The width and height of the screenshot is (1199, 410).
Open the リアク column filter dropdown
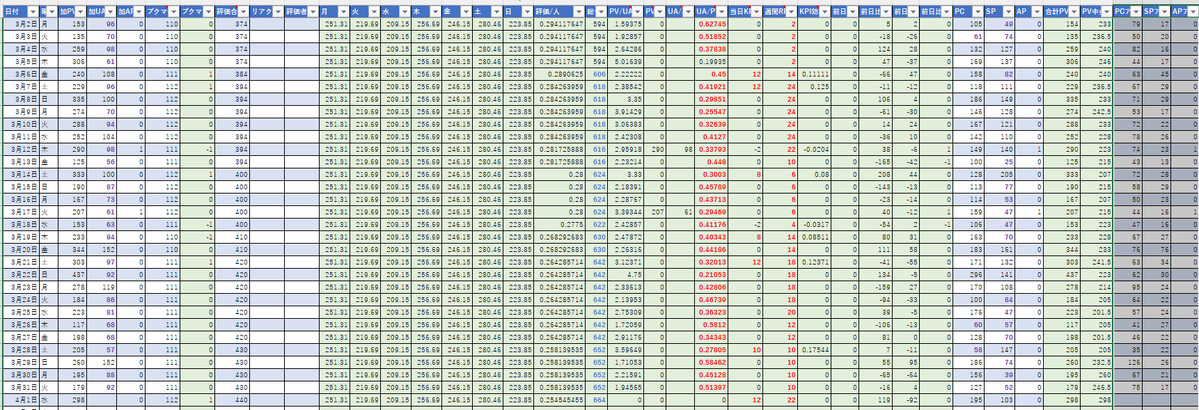pos(278,12)
